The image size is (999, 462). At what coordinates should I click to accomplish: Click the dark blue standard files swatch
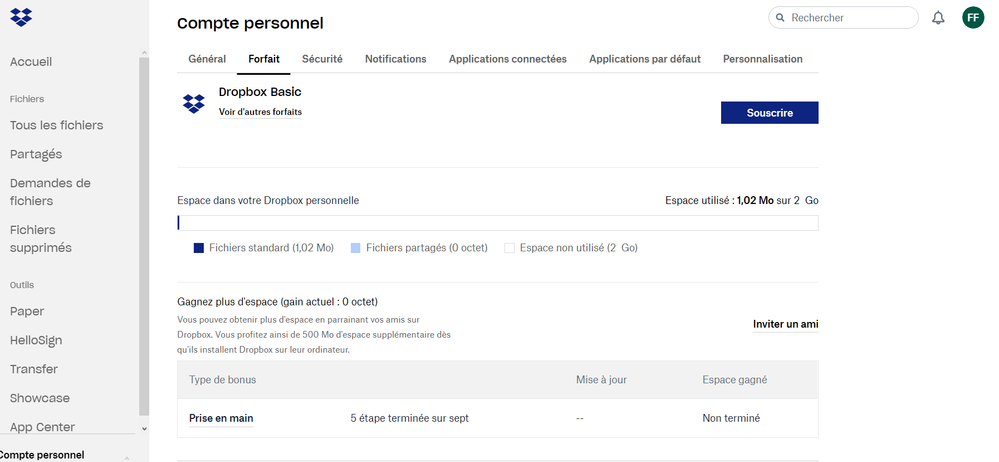[199, 247]
